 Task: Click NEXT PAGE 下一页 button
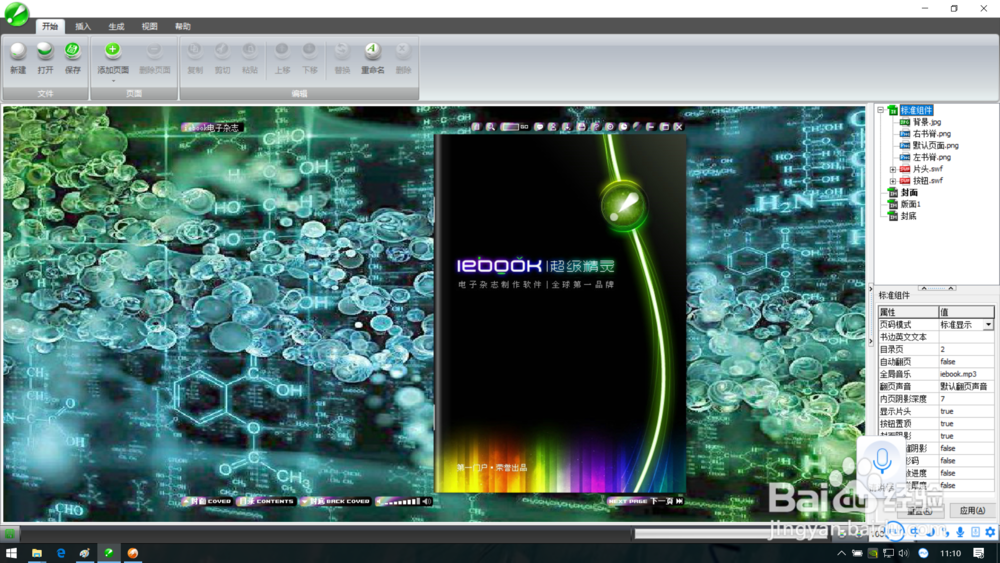pos(645,501)
